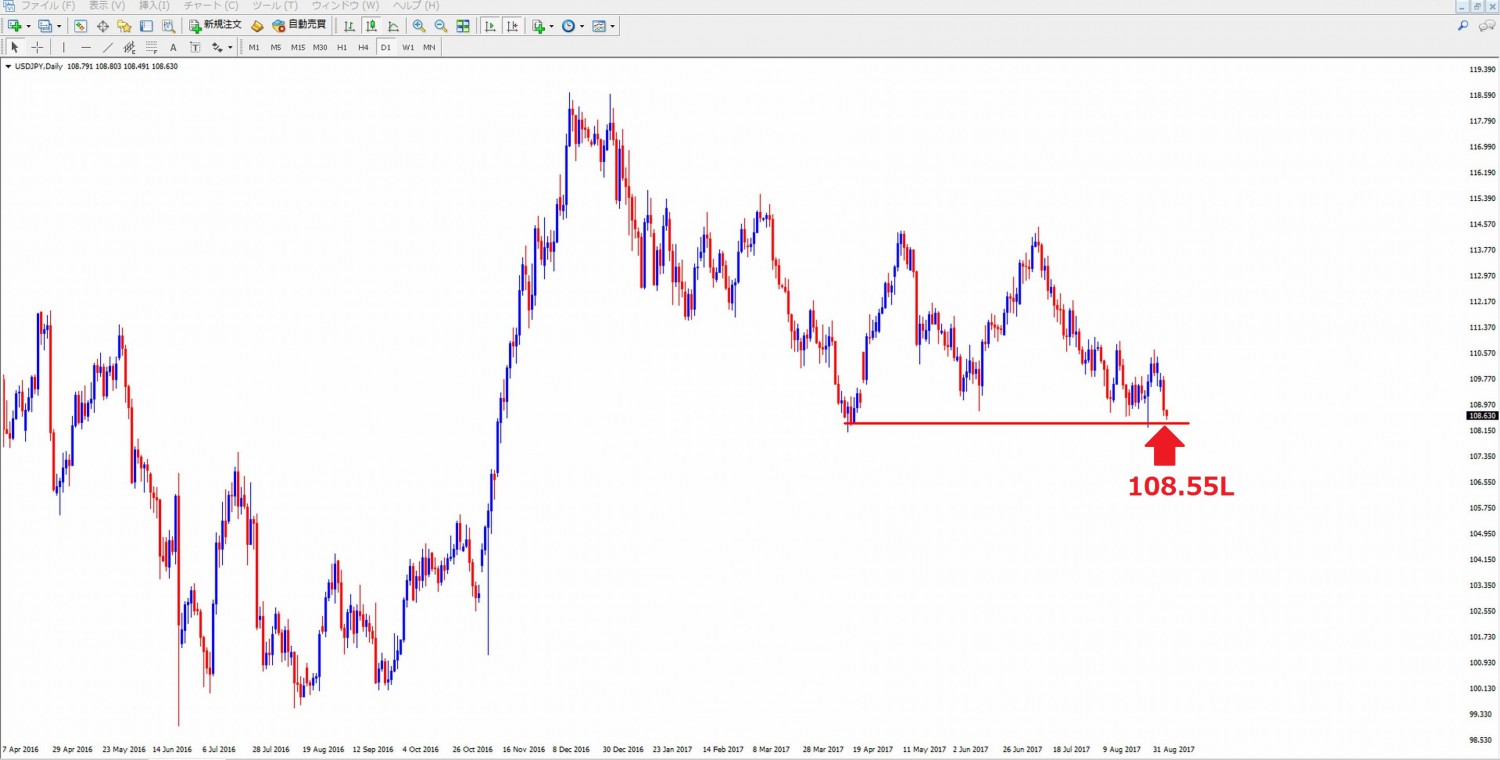Image resolution: width=1500 pixels, height=760 pixels.
Task: Toggle the chart shift button
Action: (512, 26)
